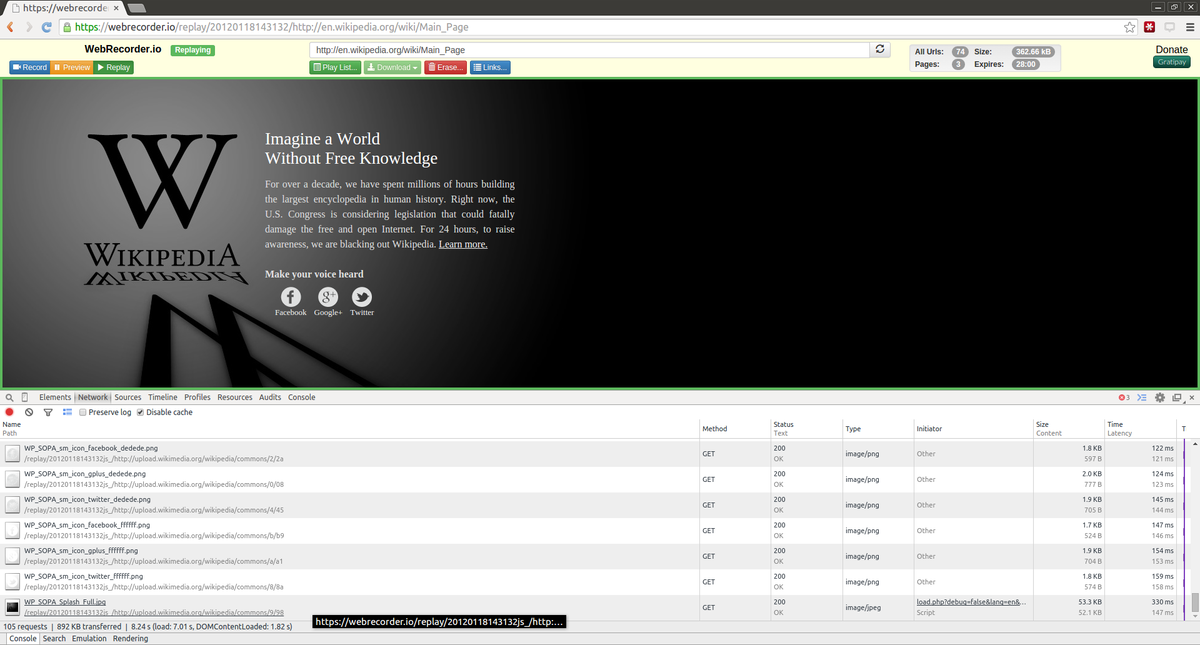Reload the page with browser refresh icon
Screen dimensions: 1200x645
pyautogui.click(x=46, y=27)
